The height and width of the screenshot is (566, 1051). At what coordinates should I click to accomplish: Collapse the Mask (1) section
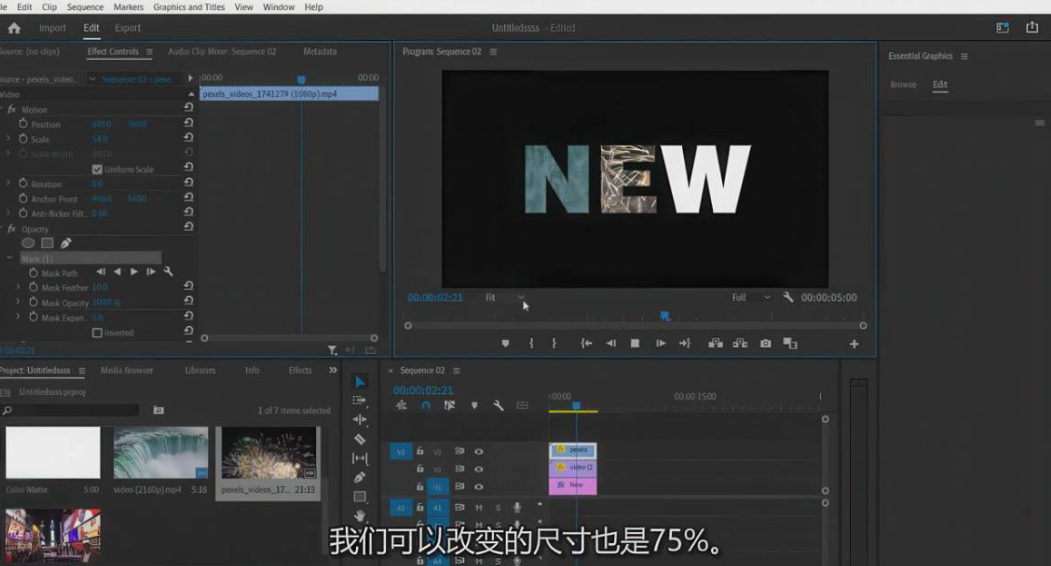(9, 258)
